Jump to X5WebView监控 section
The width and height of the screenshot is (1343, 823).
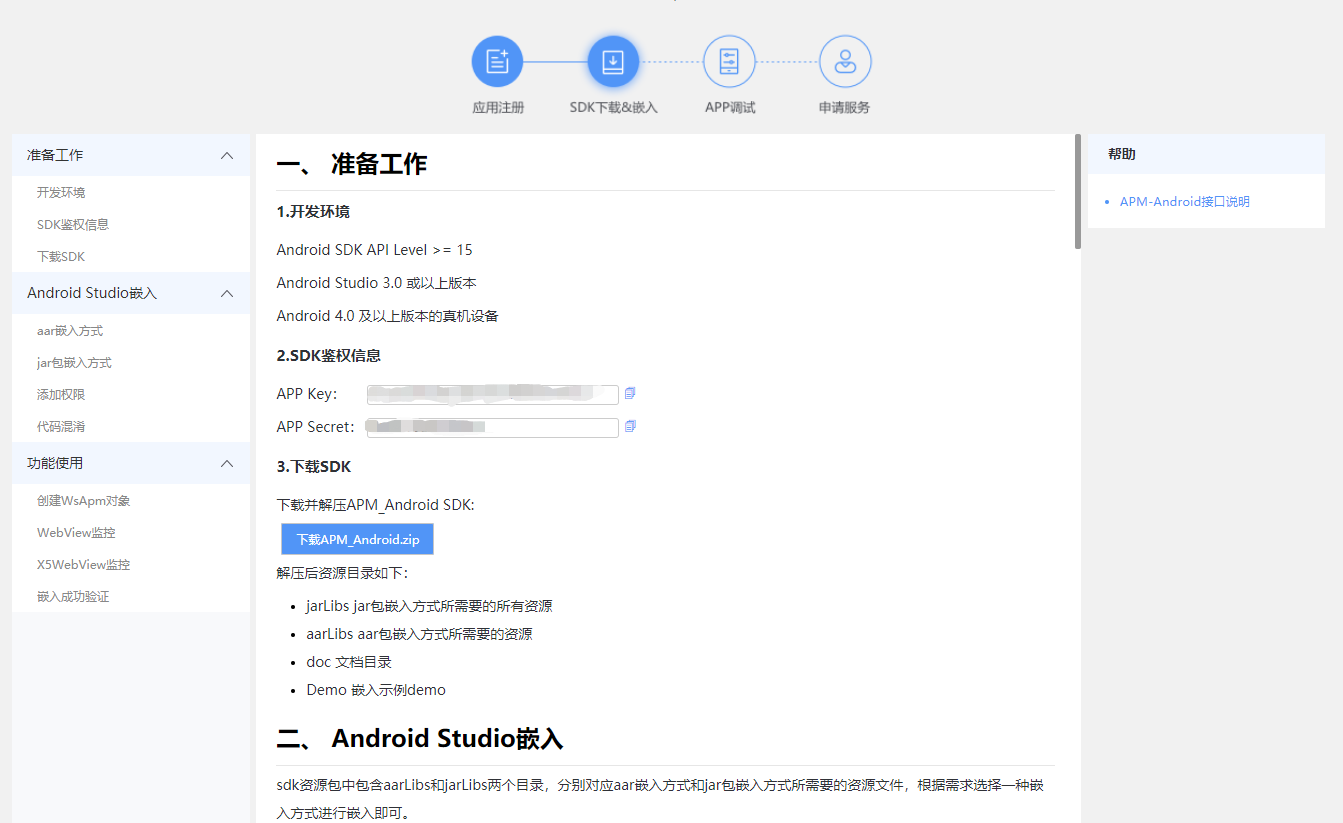click(x=84, y=564)
